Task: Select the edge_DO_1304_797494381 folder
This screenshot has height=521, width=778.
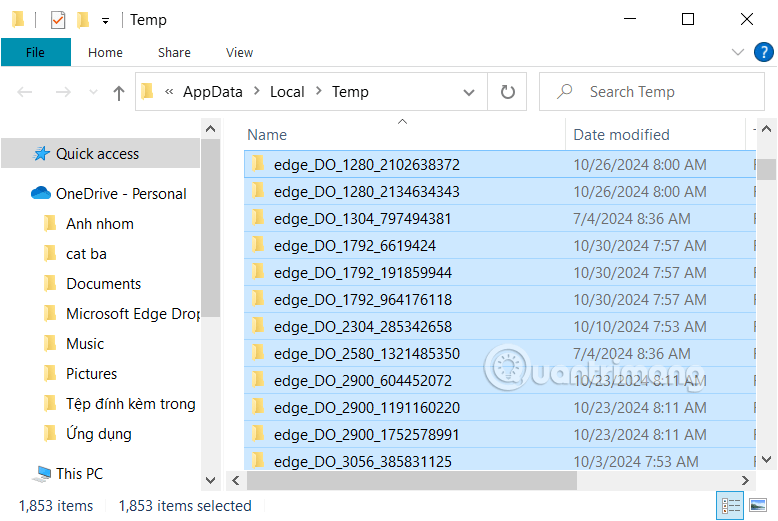Action: click(362, 219)
